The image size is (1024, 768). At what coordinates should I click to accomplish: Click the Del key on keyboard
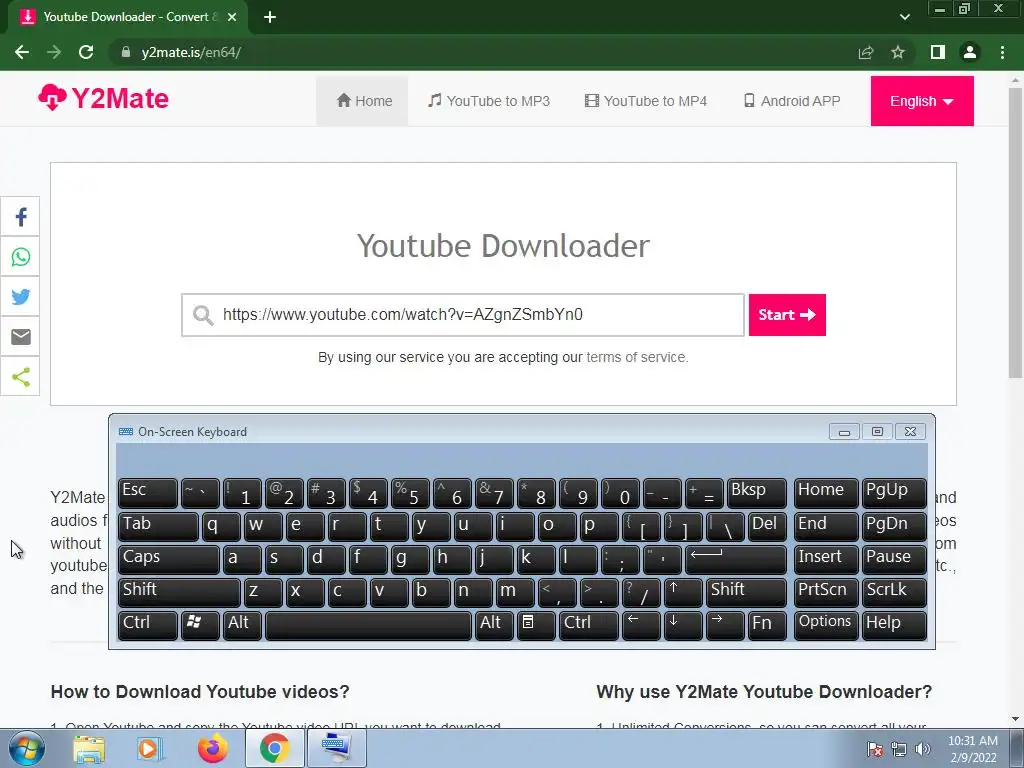(767, 526)
